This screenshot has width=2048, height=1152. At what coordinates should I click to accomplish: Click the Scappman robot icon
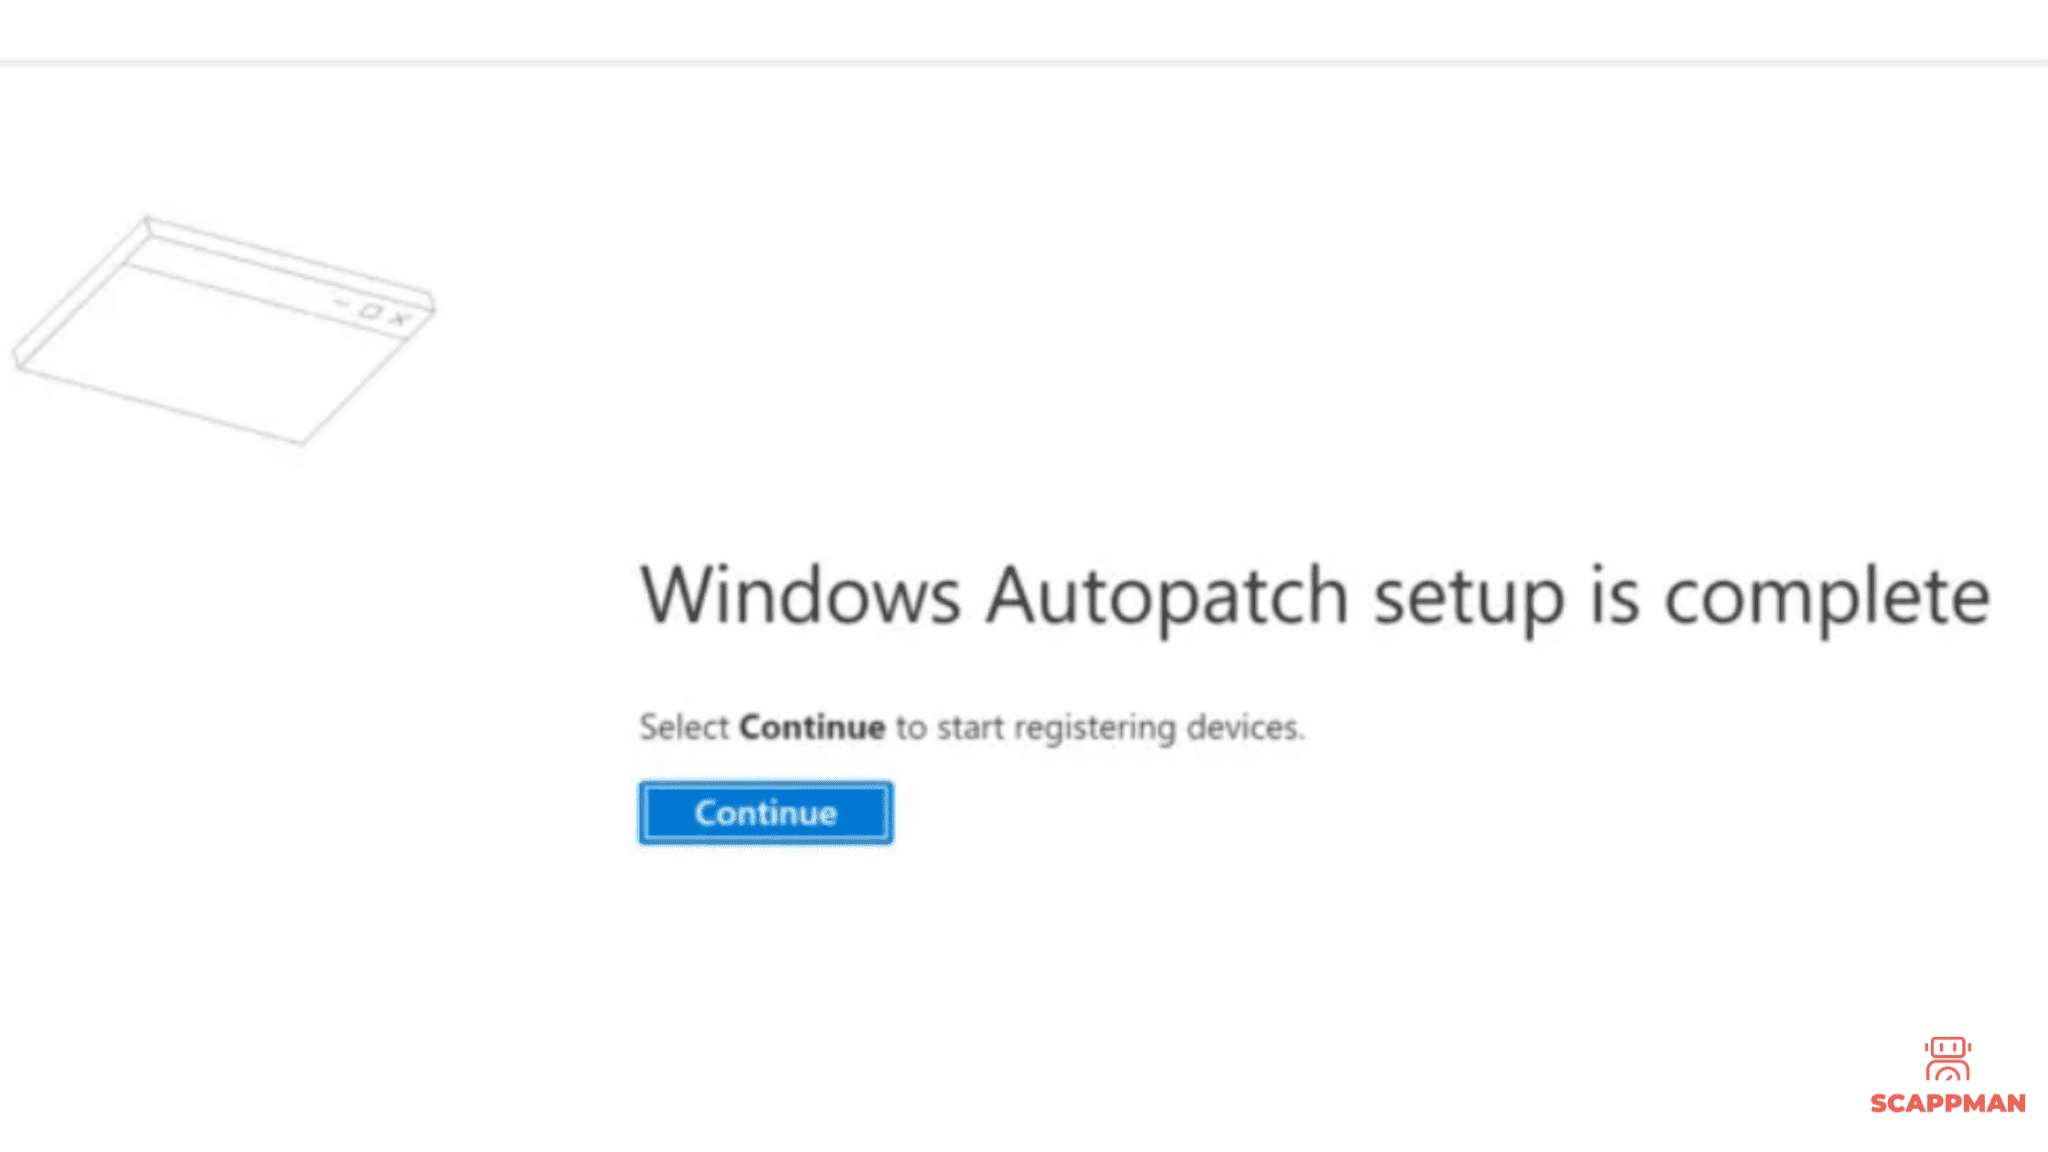[1947, 1056]
